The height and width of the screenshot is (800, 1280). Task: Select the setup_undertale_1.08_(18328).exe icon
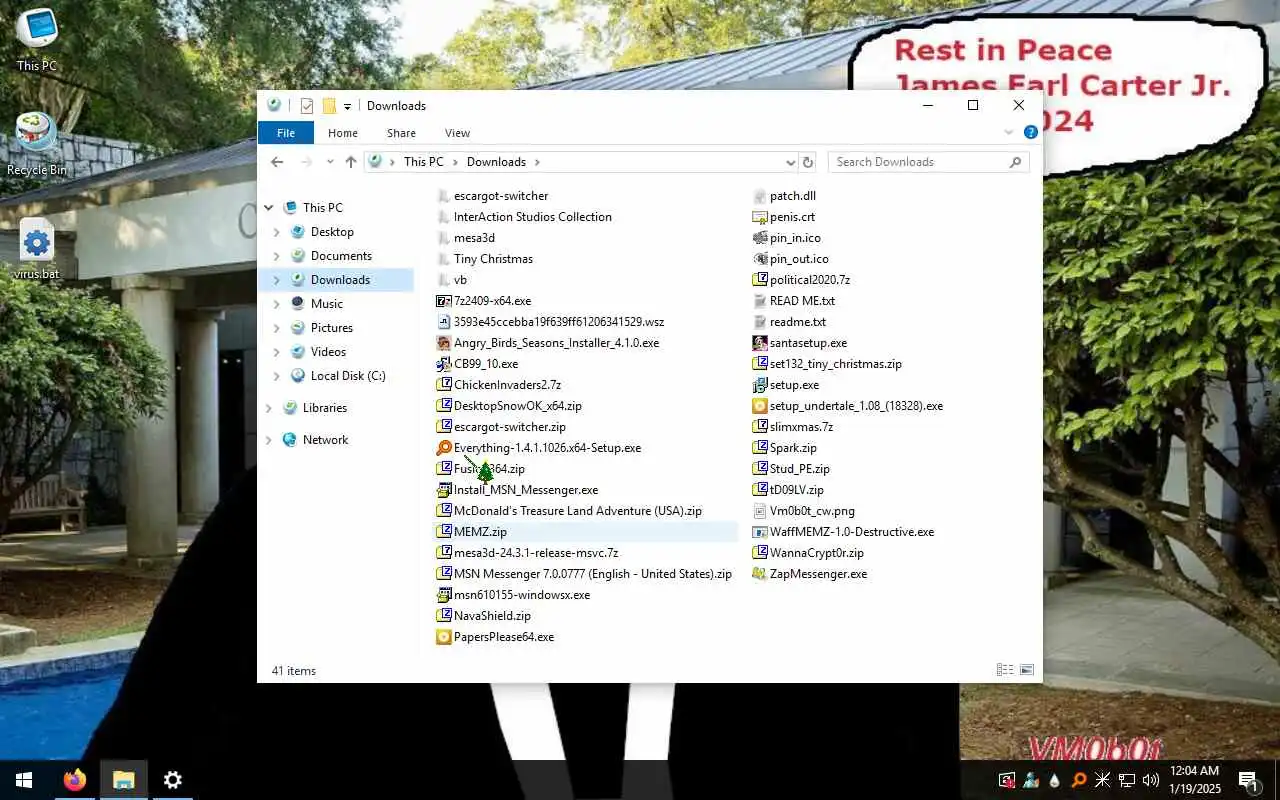760,406
